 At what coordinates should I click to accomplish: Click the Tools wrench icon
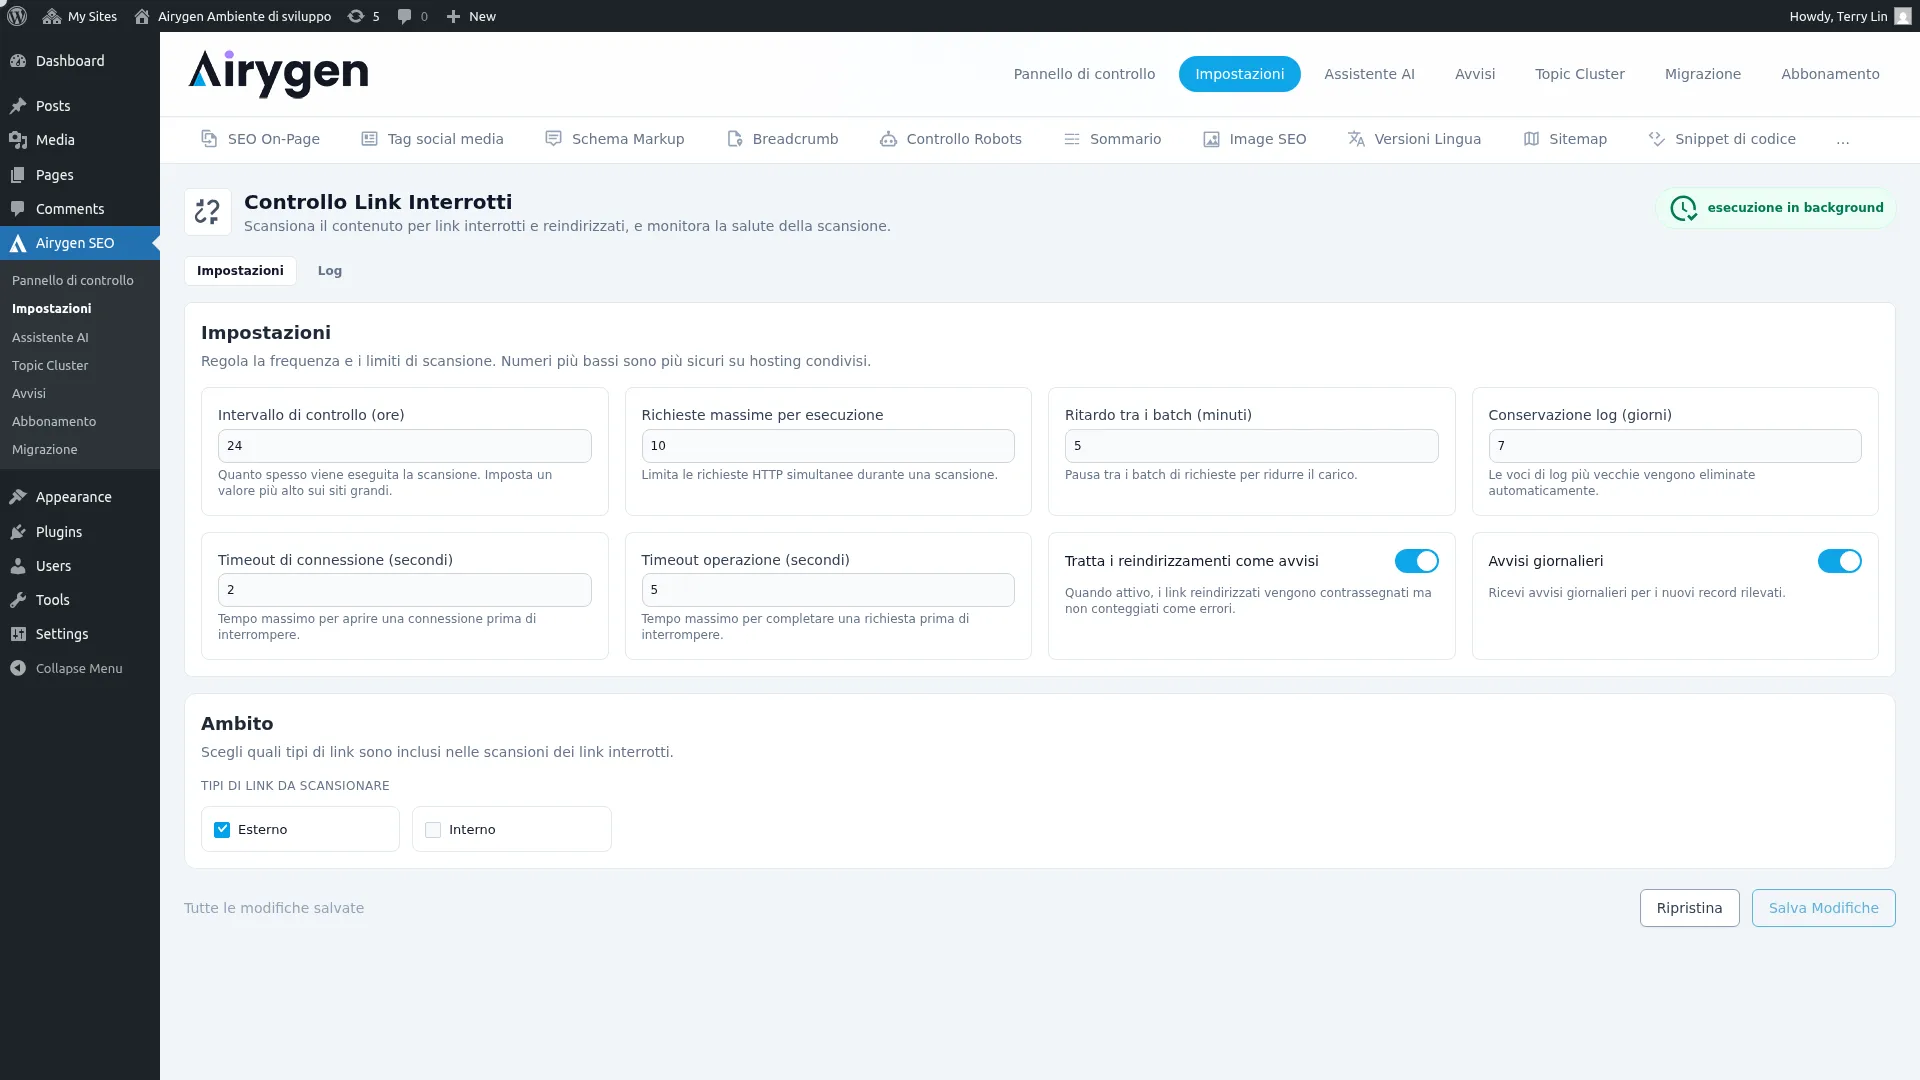click(x=18, y=600)
